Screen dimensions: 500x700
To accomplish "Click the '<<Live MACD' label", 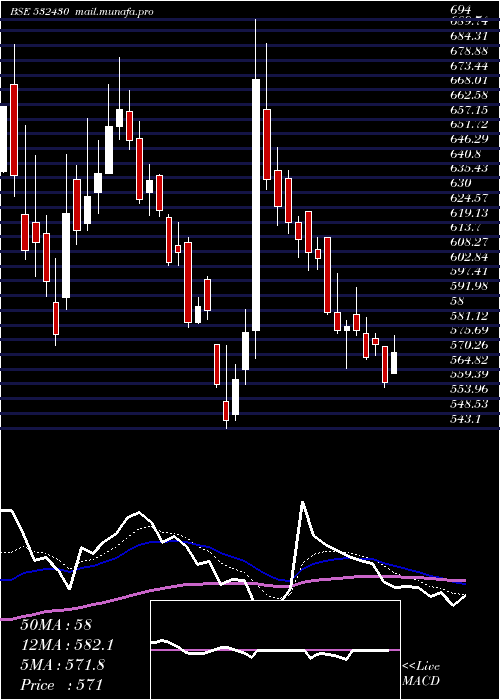I will click(421, 674).
